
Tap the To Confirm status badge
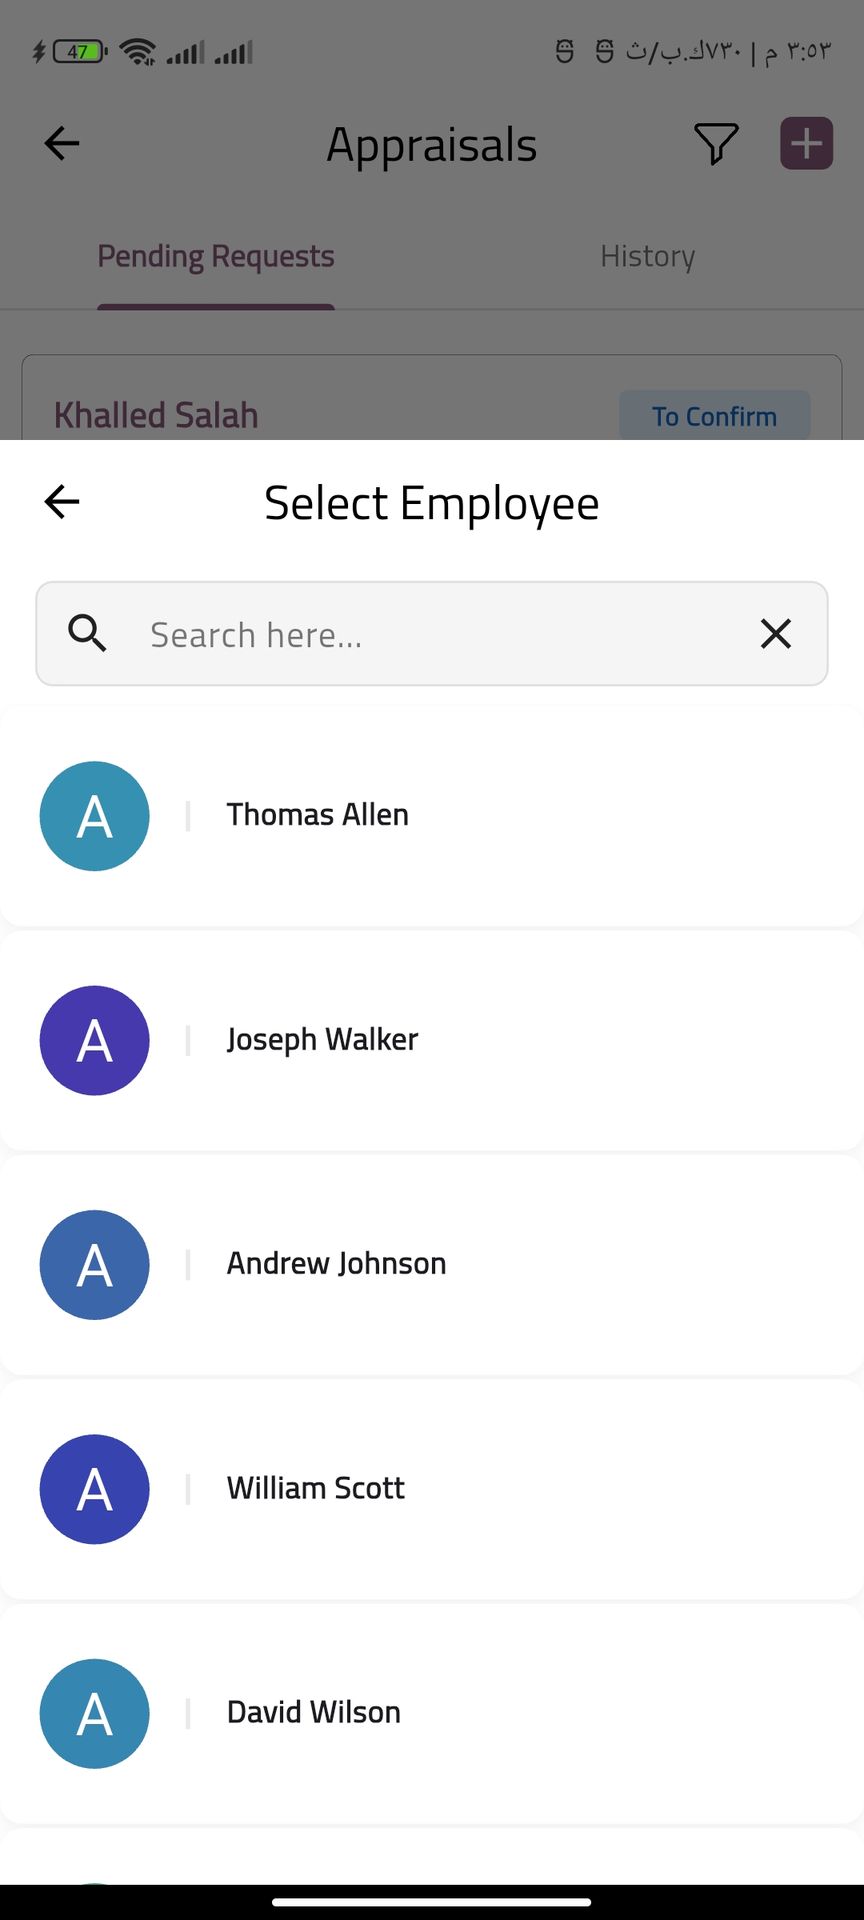click(714, 416)
